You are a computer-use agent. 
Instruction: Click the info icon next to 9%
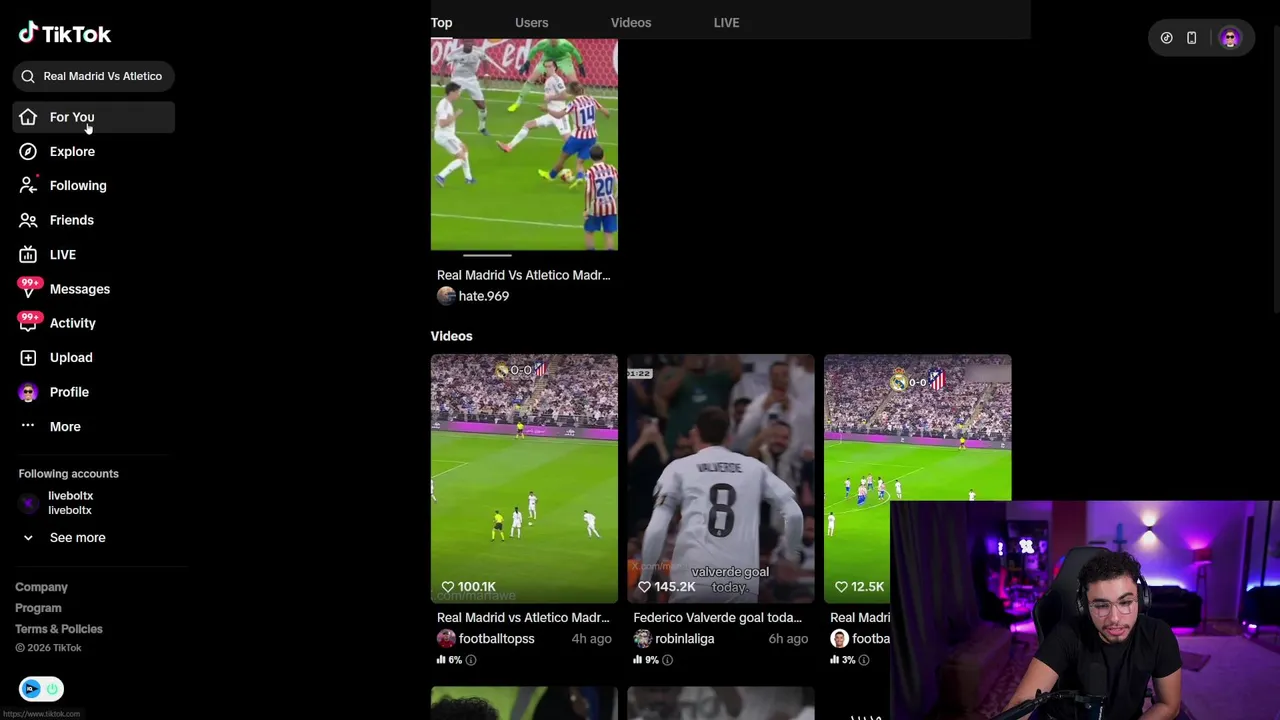coord(667,660)
